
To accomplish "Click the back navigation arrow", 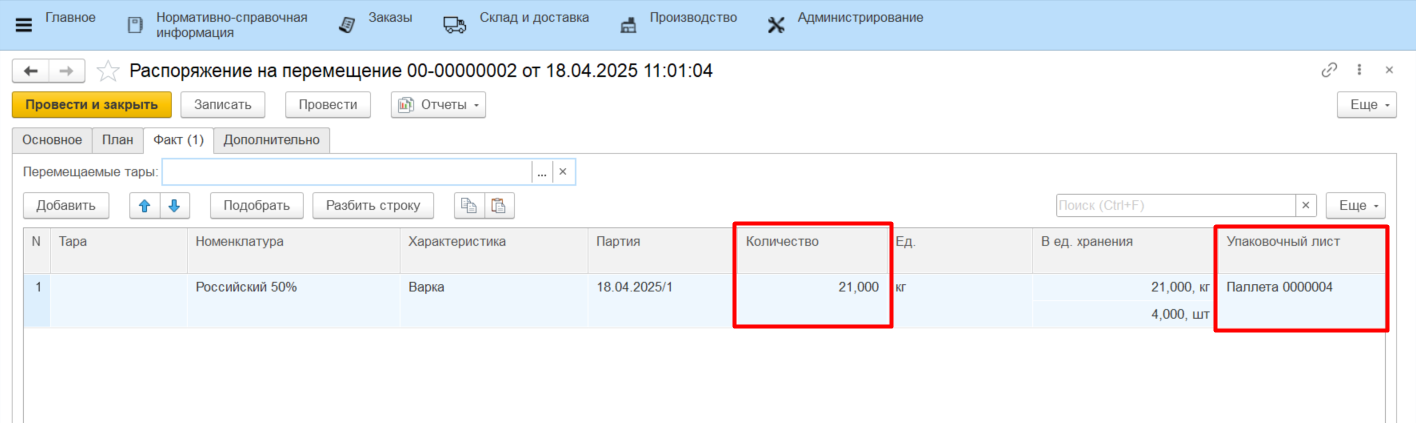I will click(30, 71).
